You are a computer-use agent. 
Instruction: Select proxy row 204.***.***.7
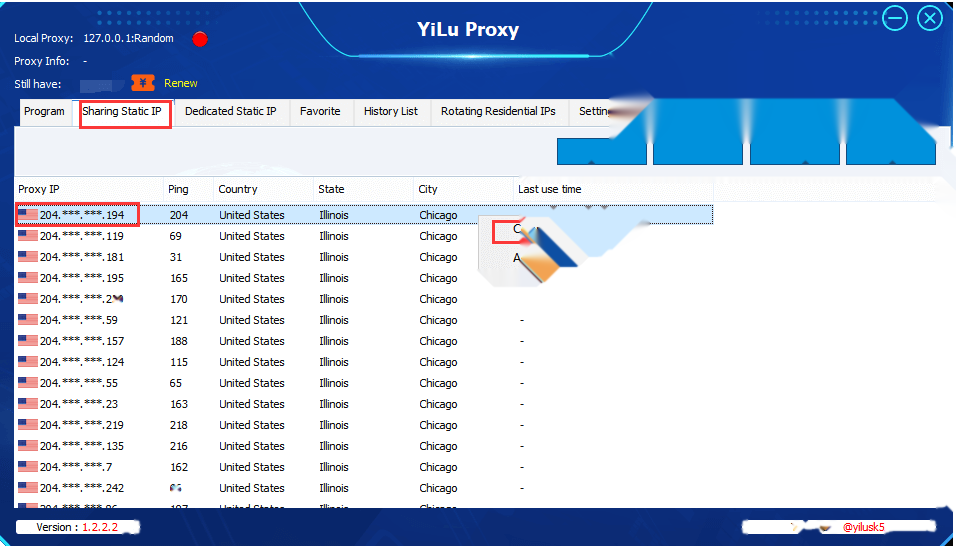[x=364, y=467]
